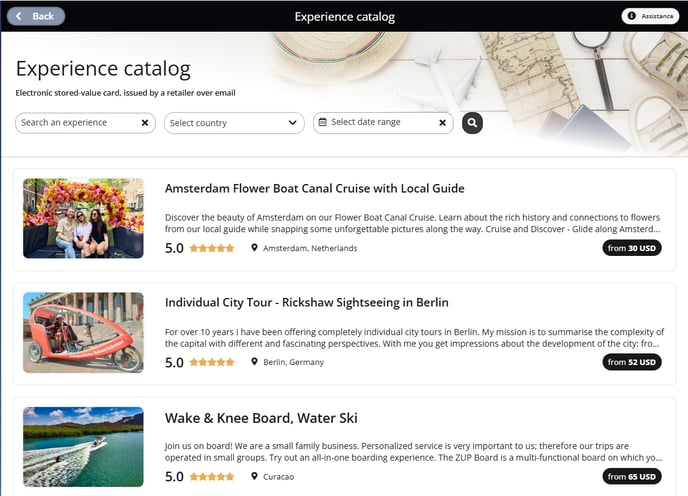Open Amsterdam Flower Boat Canal Cruise title

click(x=315, y=188)
